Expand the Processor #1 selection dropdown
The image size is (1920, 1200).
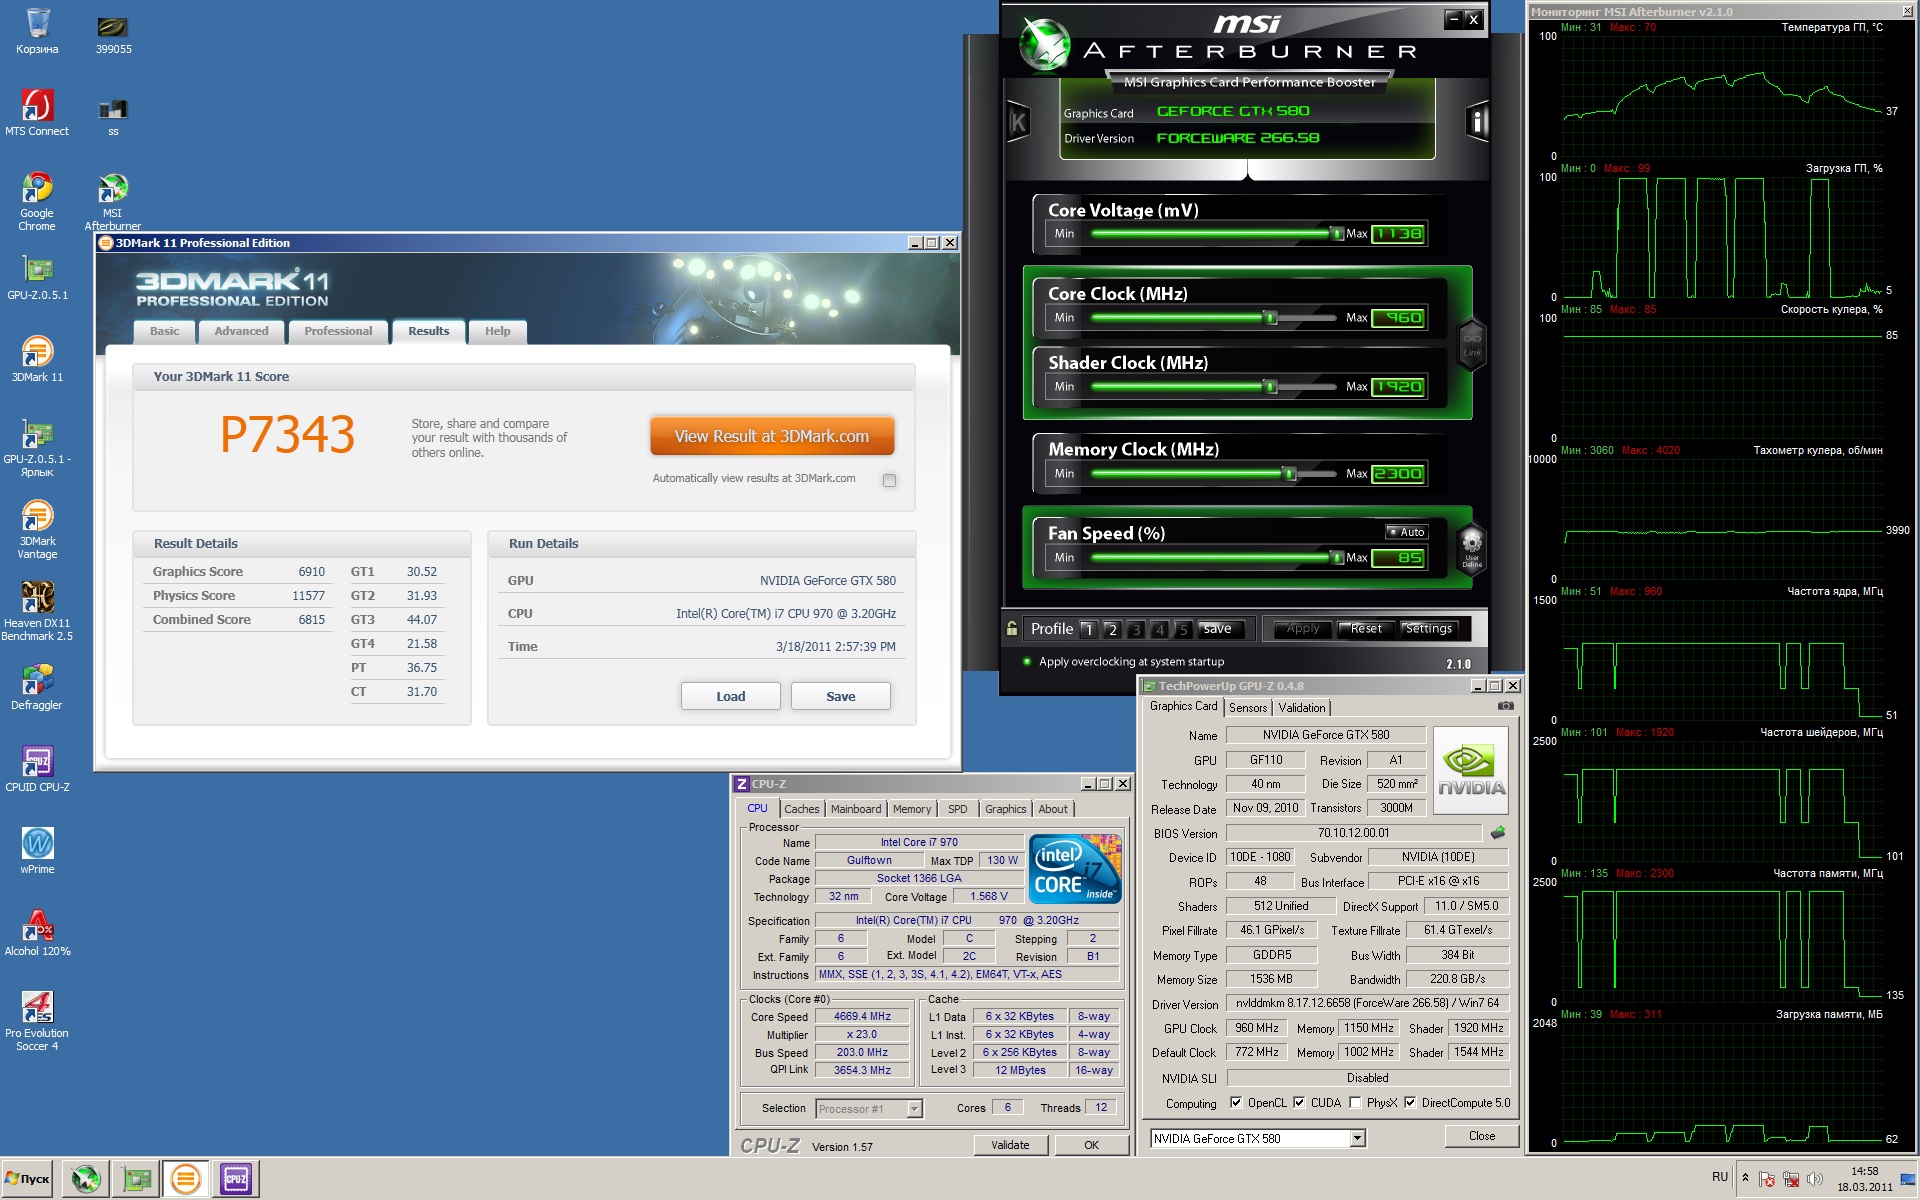(x=914, y=1108)
